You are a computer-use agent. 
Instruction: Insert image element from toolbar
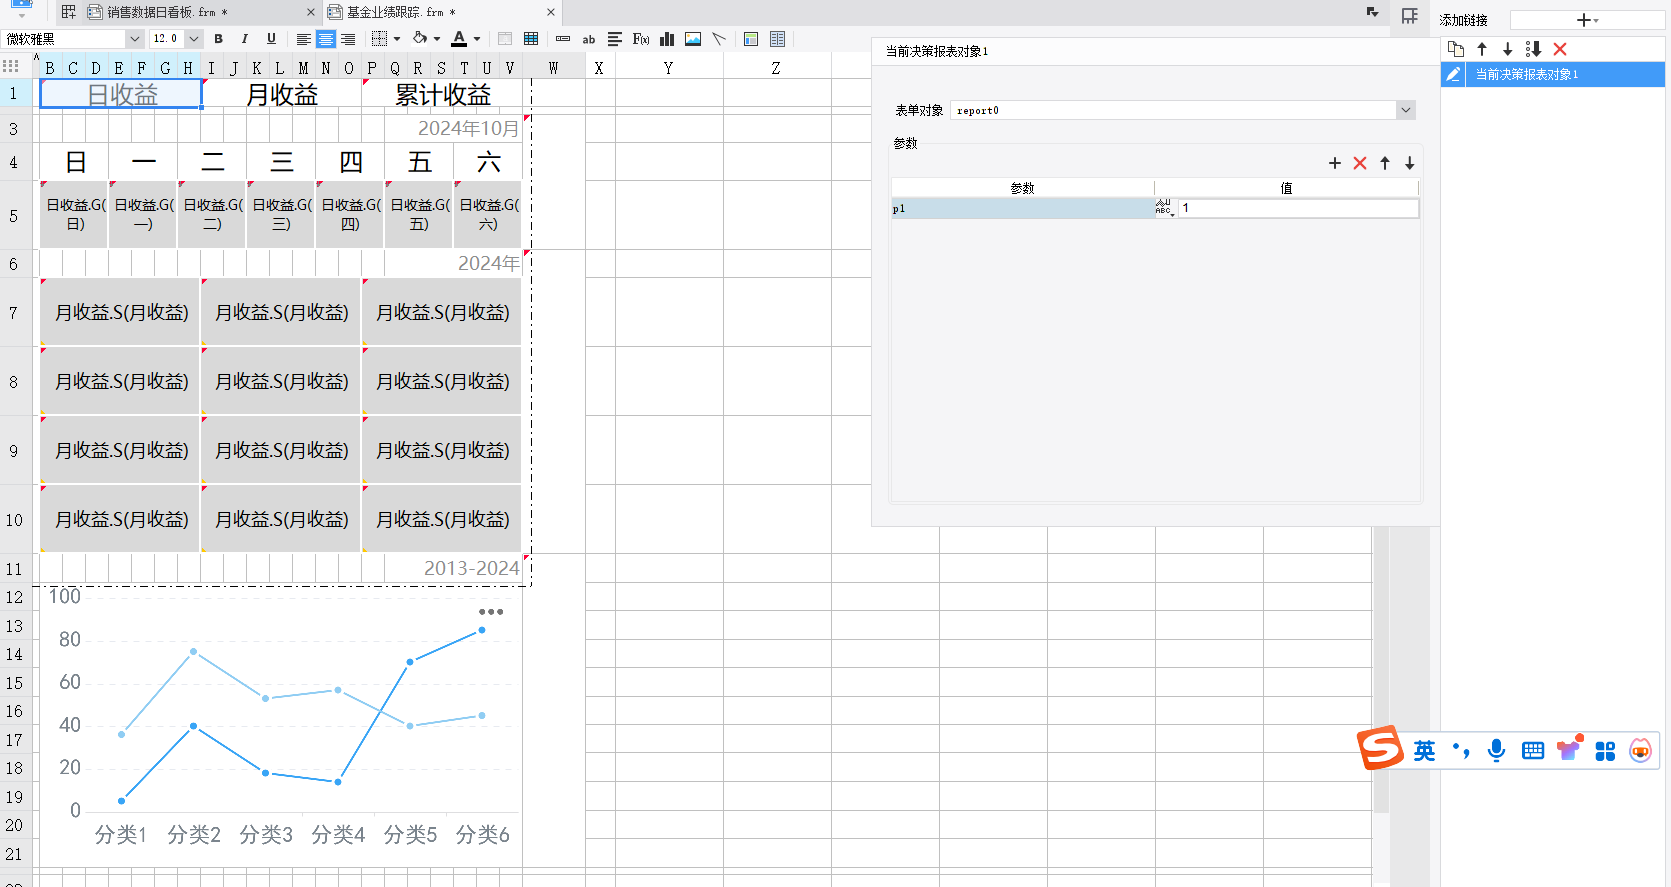click(693, 39)
